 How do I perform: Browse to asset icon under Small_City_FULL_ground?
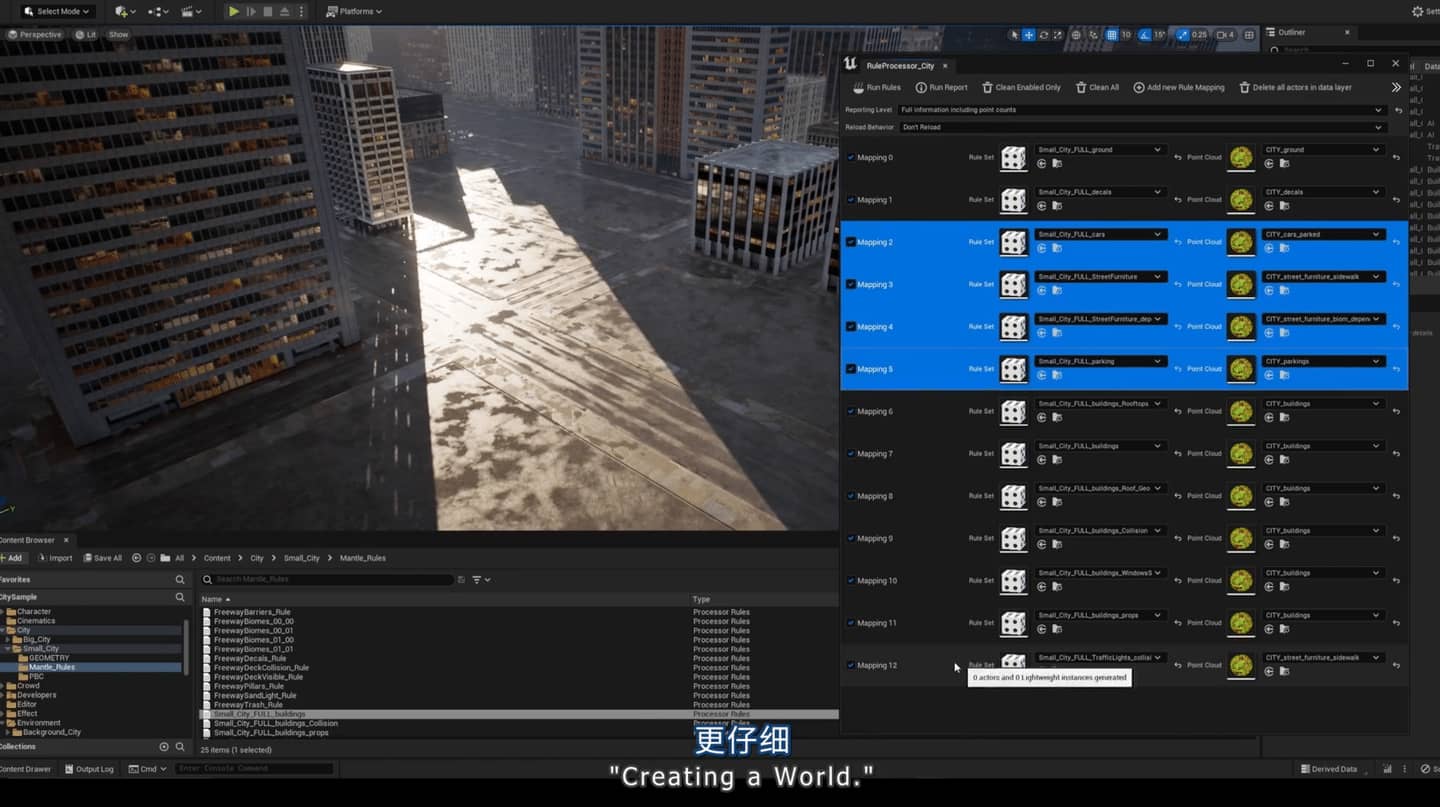point(1057,164)
